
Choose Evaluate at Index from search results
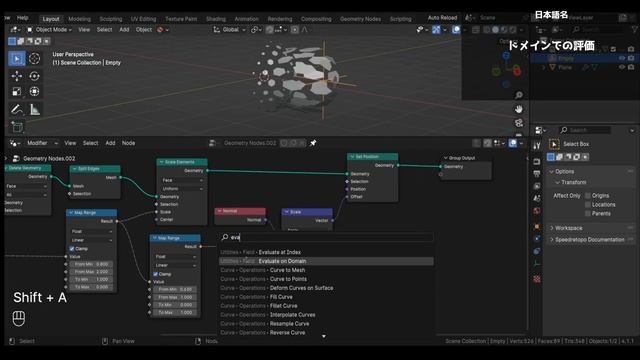pos(326,252)
